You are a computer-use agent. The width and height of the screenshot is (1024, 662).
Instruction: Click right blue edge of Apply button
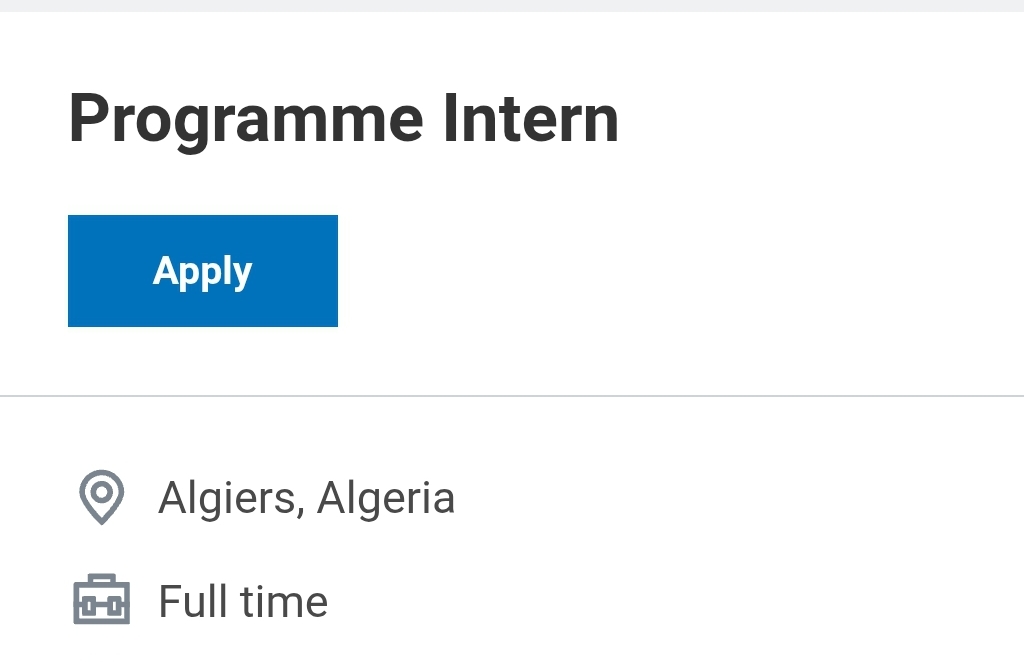(x=335, y=270)
